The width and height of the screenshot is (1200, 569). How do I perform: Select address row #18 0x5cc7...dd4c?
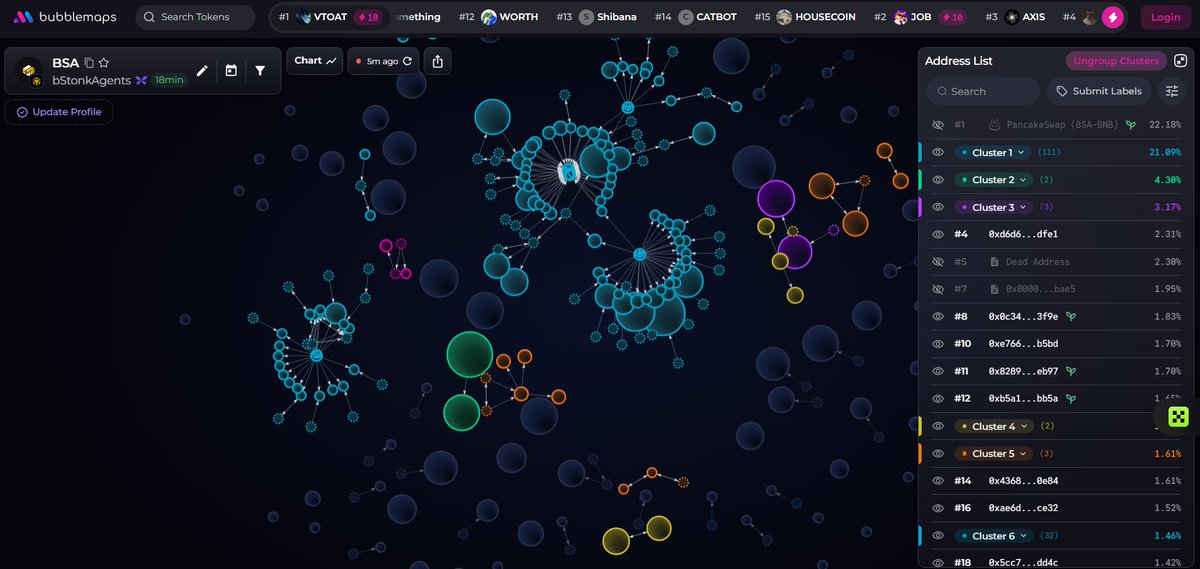point(1056,562)
